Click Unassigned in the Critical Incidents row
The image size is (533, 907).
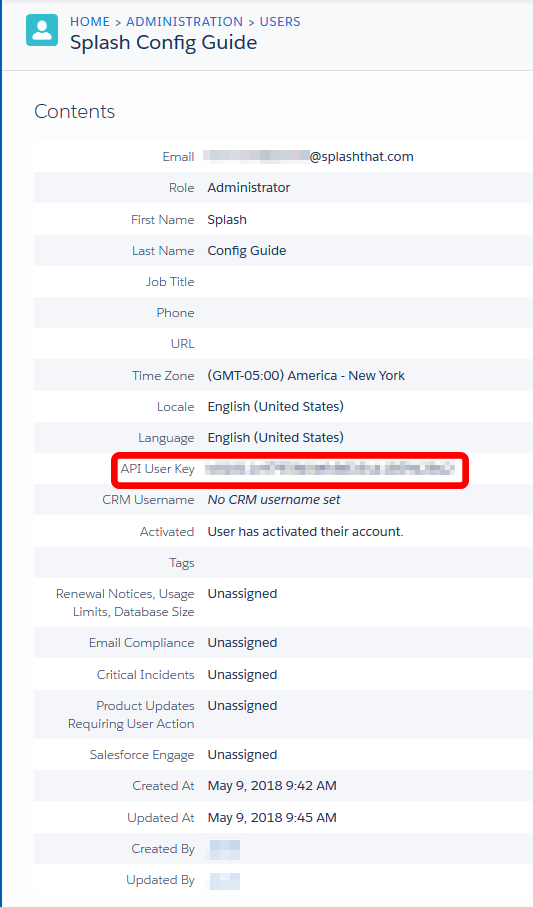tap(242, 675)
